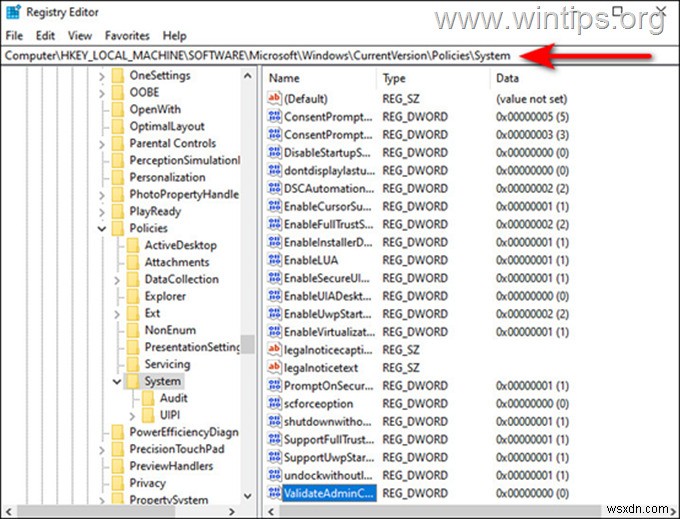This screenshot has width=680, height=519.
Task: Click the Personalization folder icon
Action: coord(118,177)
